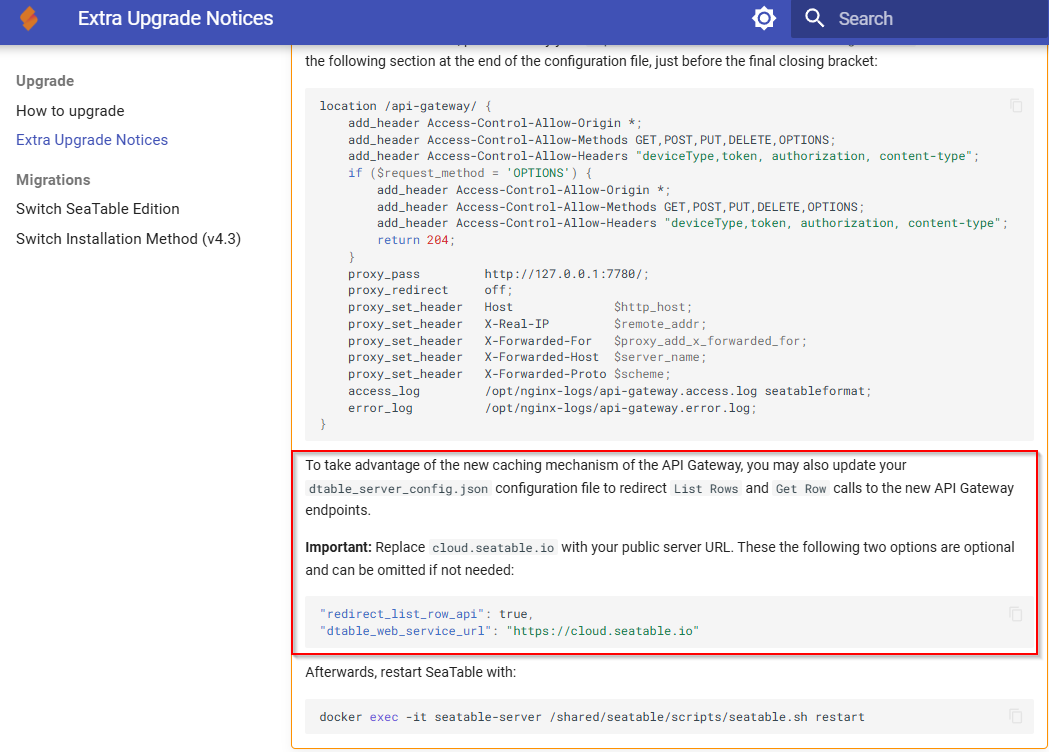The width and height of the screenshot is (1049, 752).
Task: Click the Extra Upgrade Notices header title
Action: (x=175, y=18)
